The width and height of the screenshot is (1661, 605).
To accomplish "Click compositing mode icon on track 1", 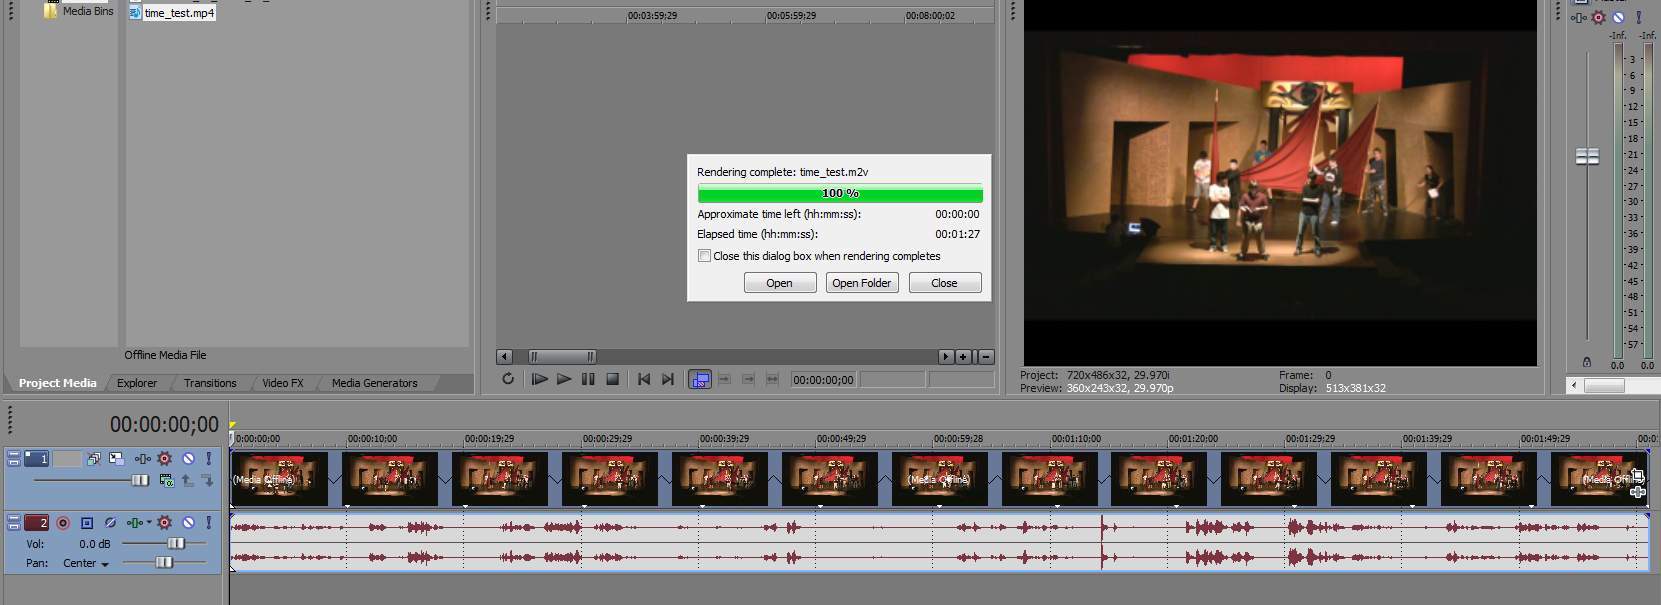I will (x=166, y=481).
